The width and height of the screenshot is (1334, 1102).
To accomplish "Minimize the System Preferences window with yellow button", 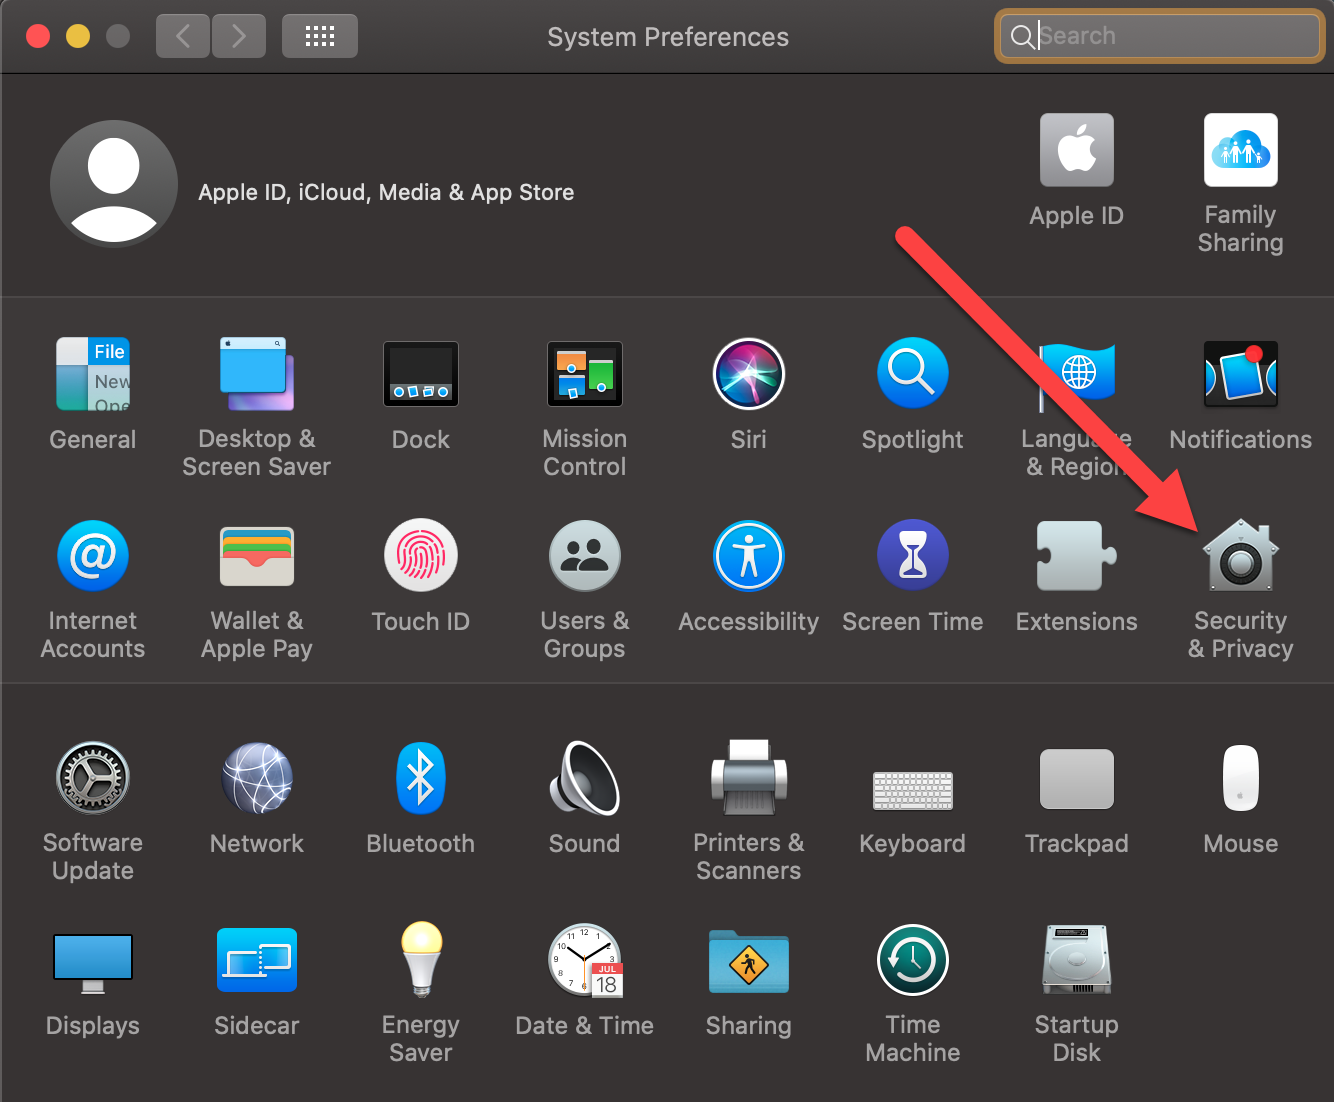I will tap(78, 37).
